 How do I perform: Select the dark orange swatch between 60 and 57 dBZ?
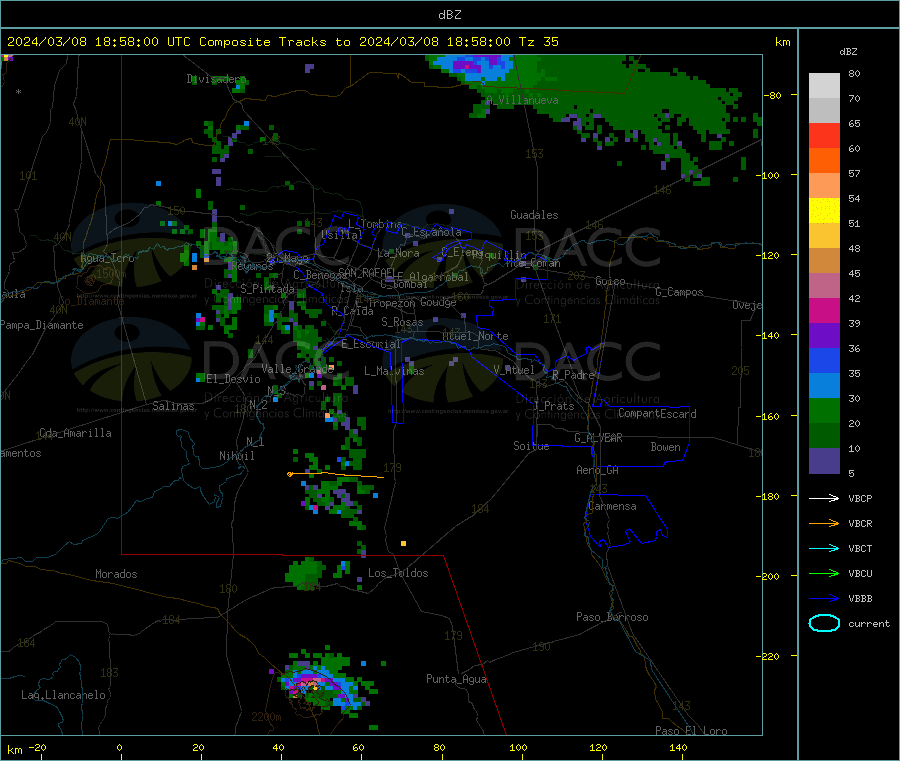tap(824, 161)
